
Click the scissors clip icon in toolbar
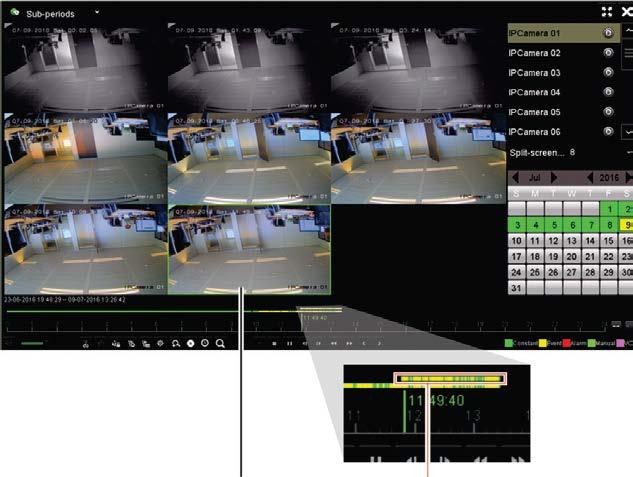[x=86, y=344]
